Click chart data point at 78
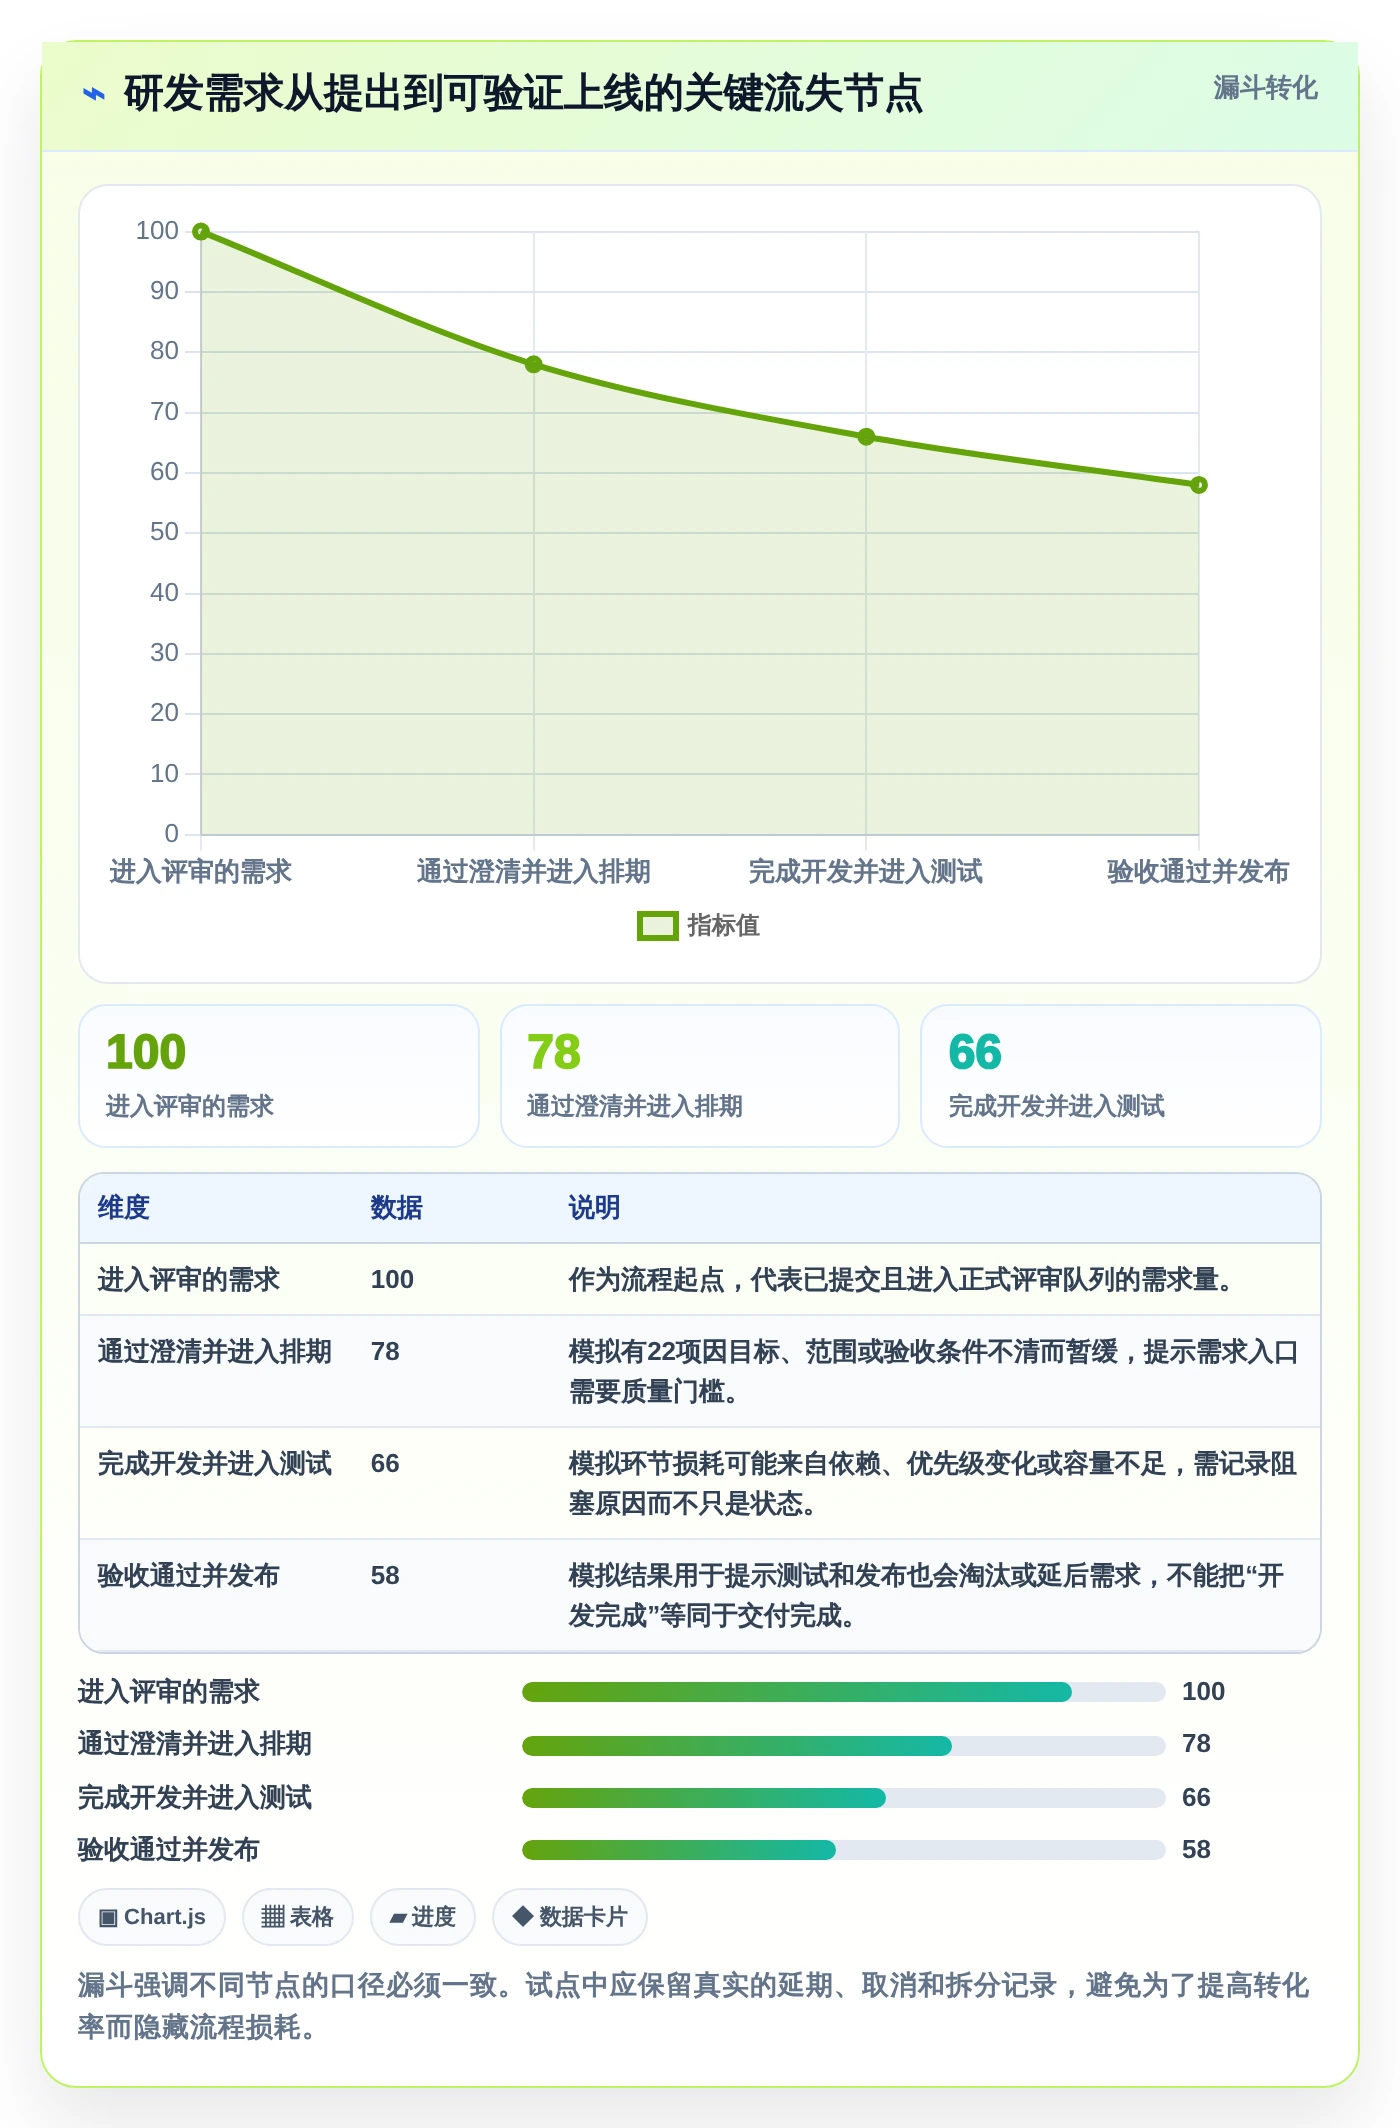 coord(534,364)
